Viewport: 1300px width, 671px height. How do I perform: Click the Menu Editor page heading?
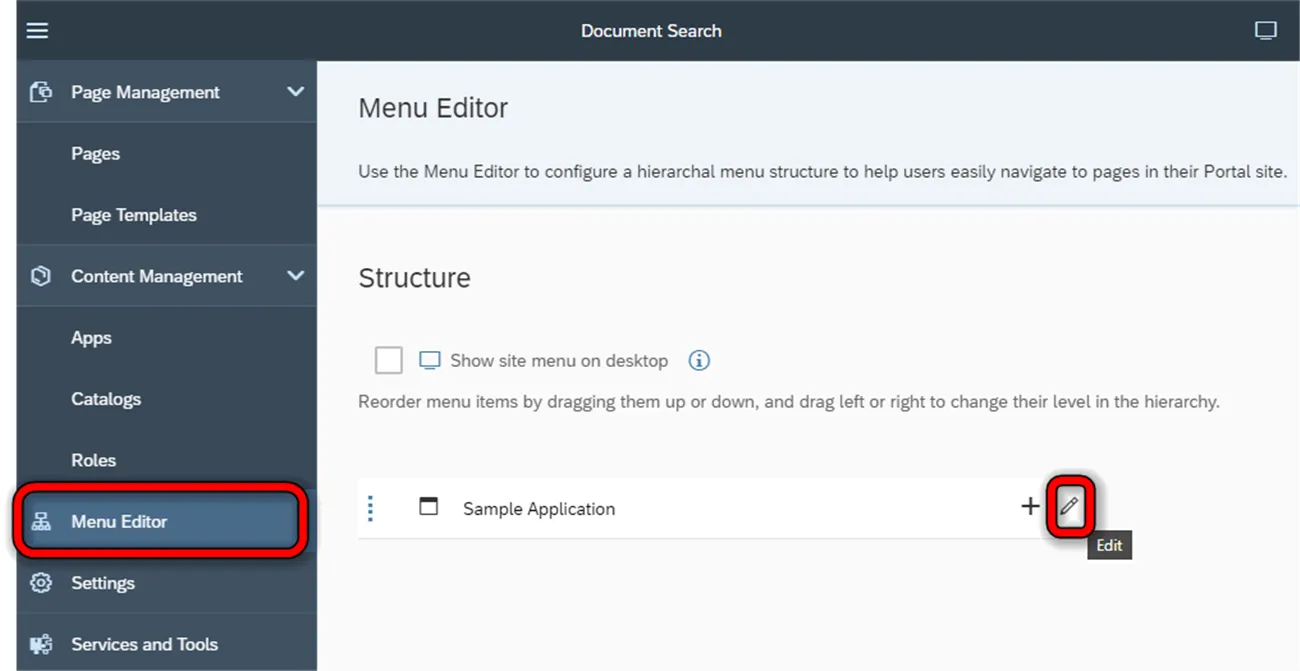(433, 108)
